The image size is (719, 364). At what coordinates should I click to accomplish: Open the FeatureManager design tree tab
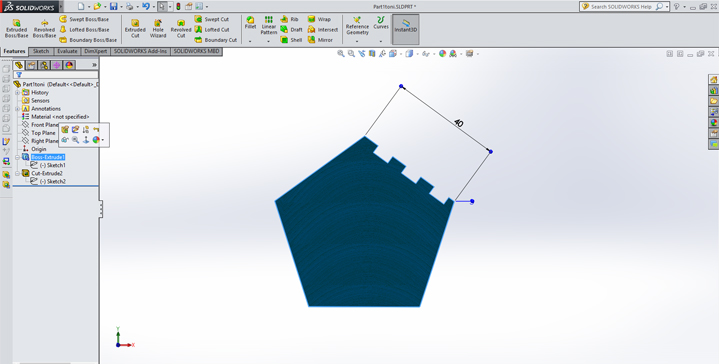[x=18, y=65]
